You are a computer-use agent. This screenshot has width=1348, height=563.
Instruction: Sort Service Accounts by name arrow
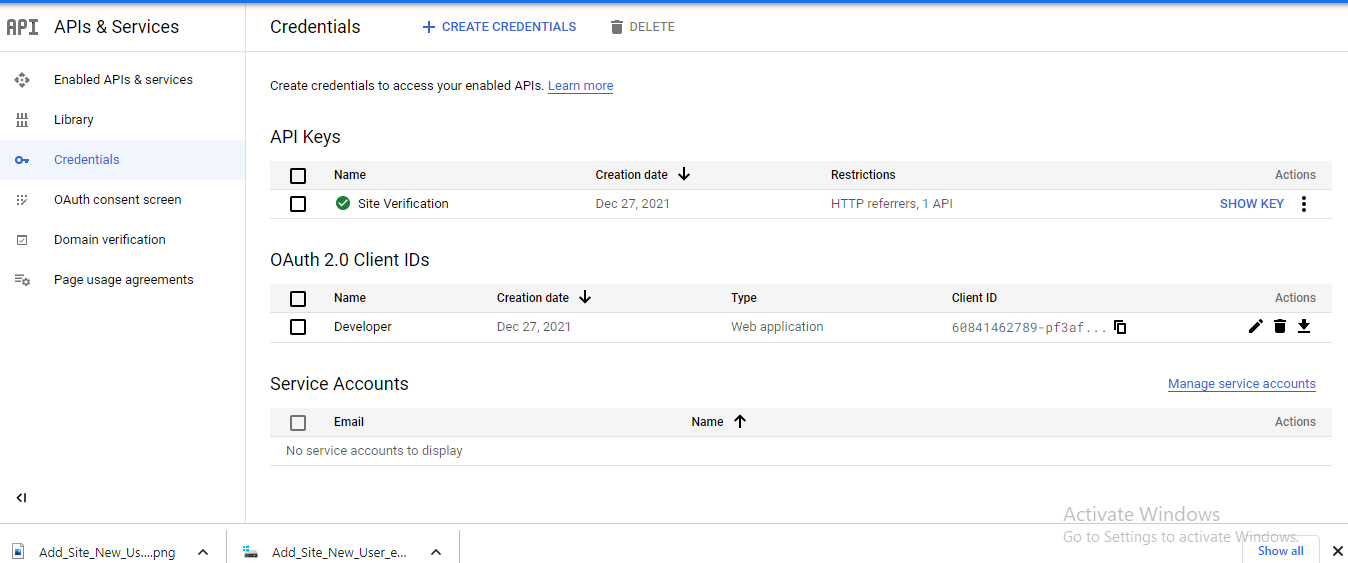tap(740, 421)
